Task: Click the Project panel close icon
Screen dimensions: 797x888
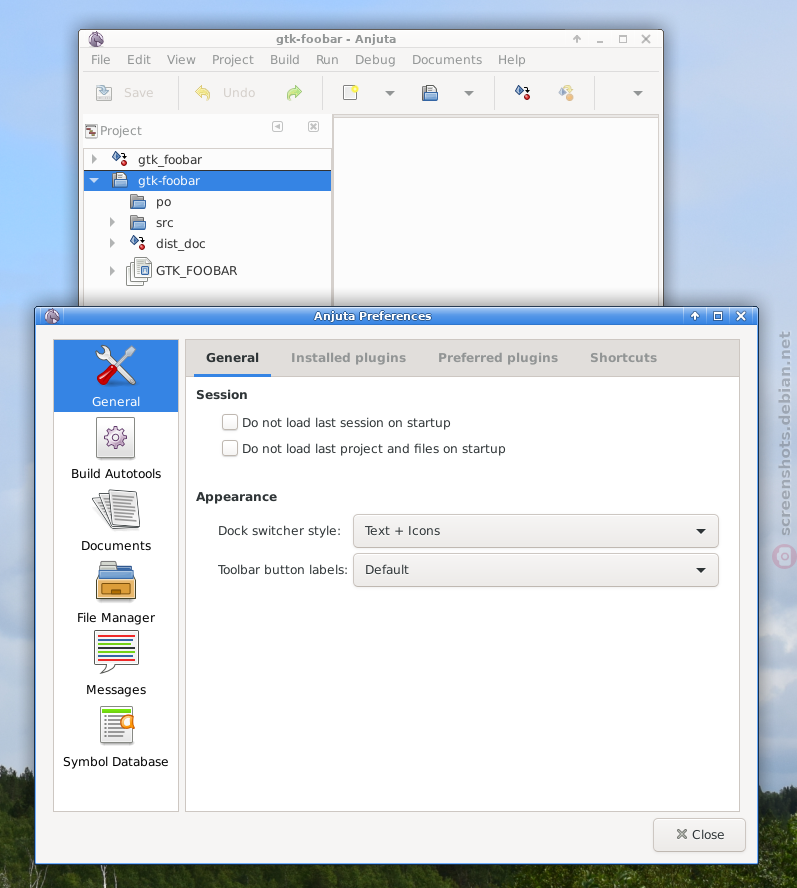Action: [313, 126]
